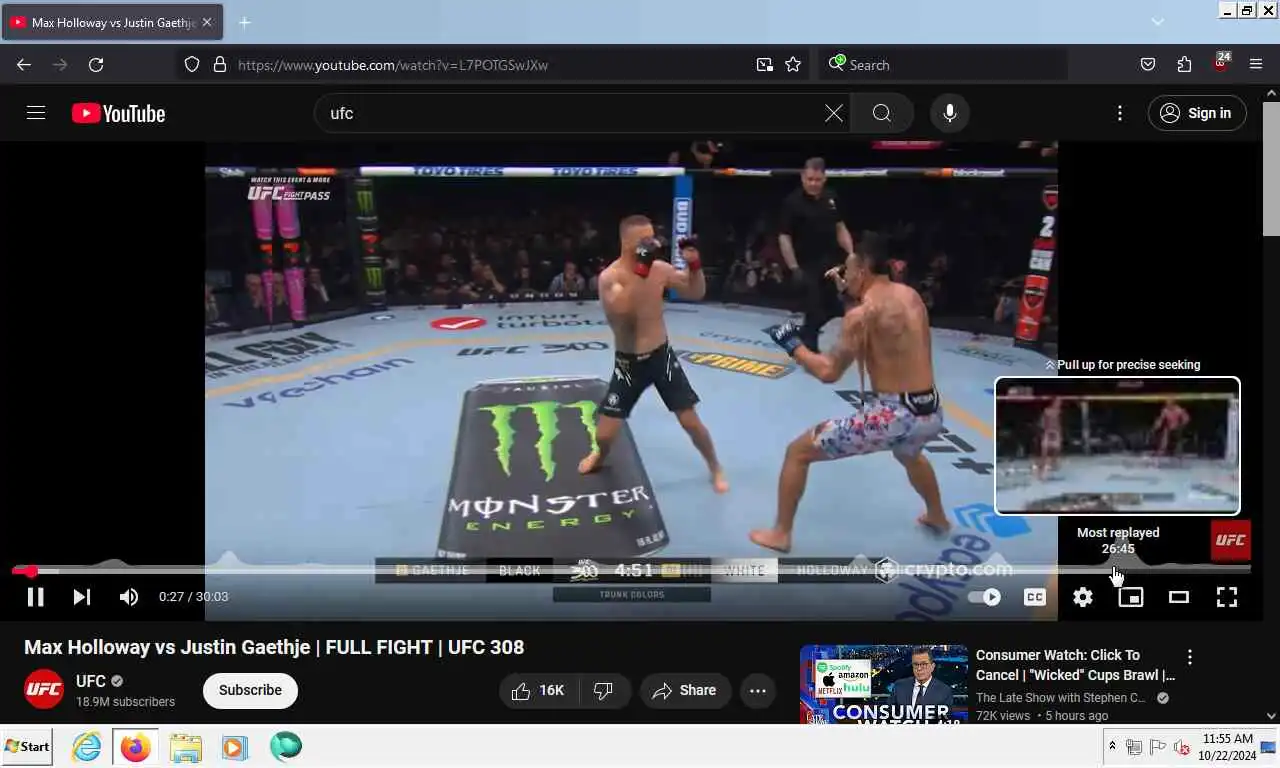
Task: Open the Windows Start menu
Action: 27,746
